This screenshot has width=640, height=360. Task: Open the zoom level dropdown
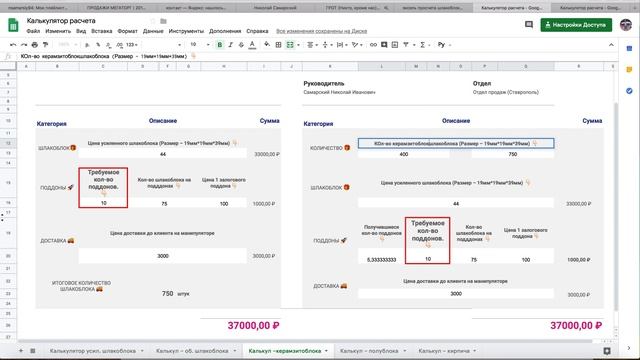[x=67, y=44]
